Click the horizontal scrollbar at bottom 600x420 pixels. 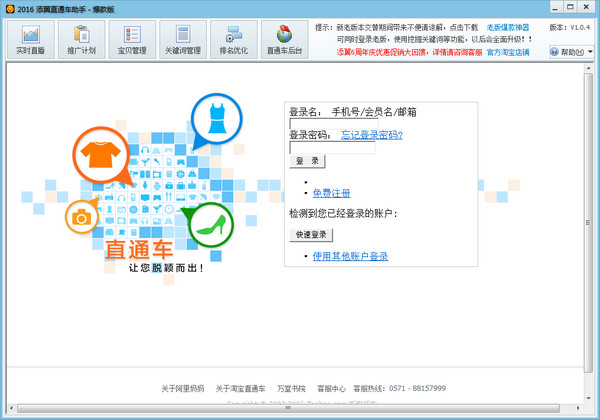tap(300, 408)
